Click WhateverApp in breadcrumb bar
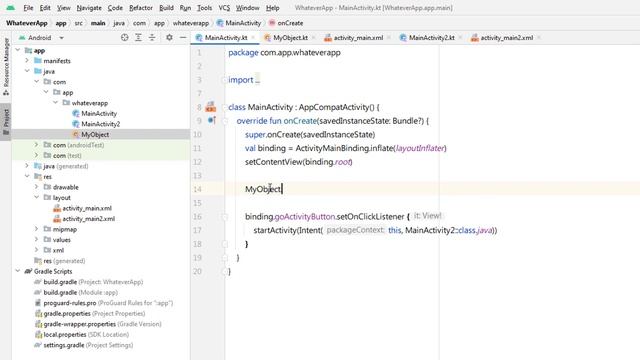 (27, 23)
